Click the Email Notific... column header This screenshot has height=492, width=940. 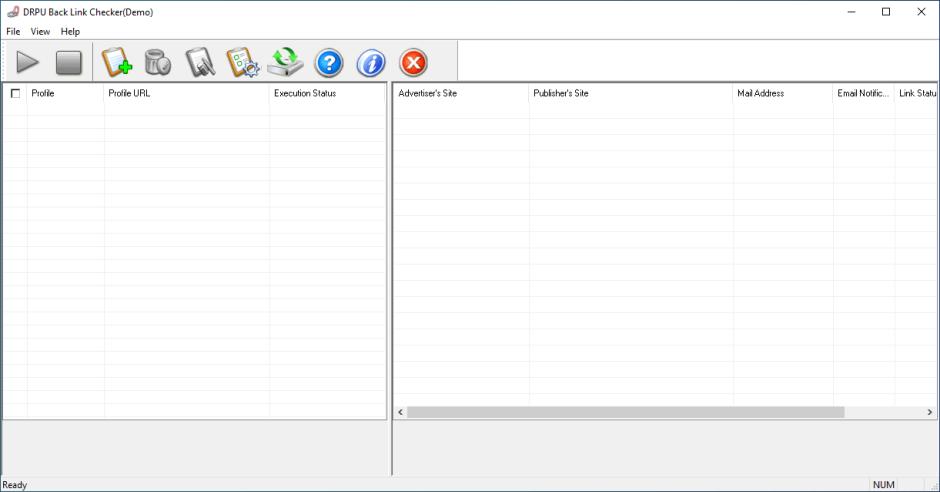(863, 93)
